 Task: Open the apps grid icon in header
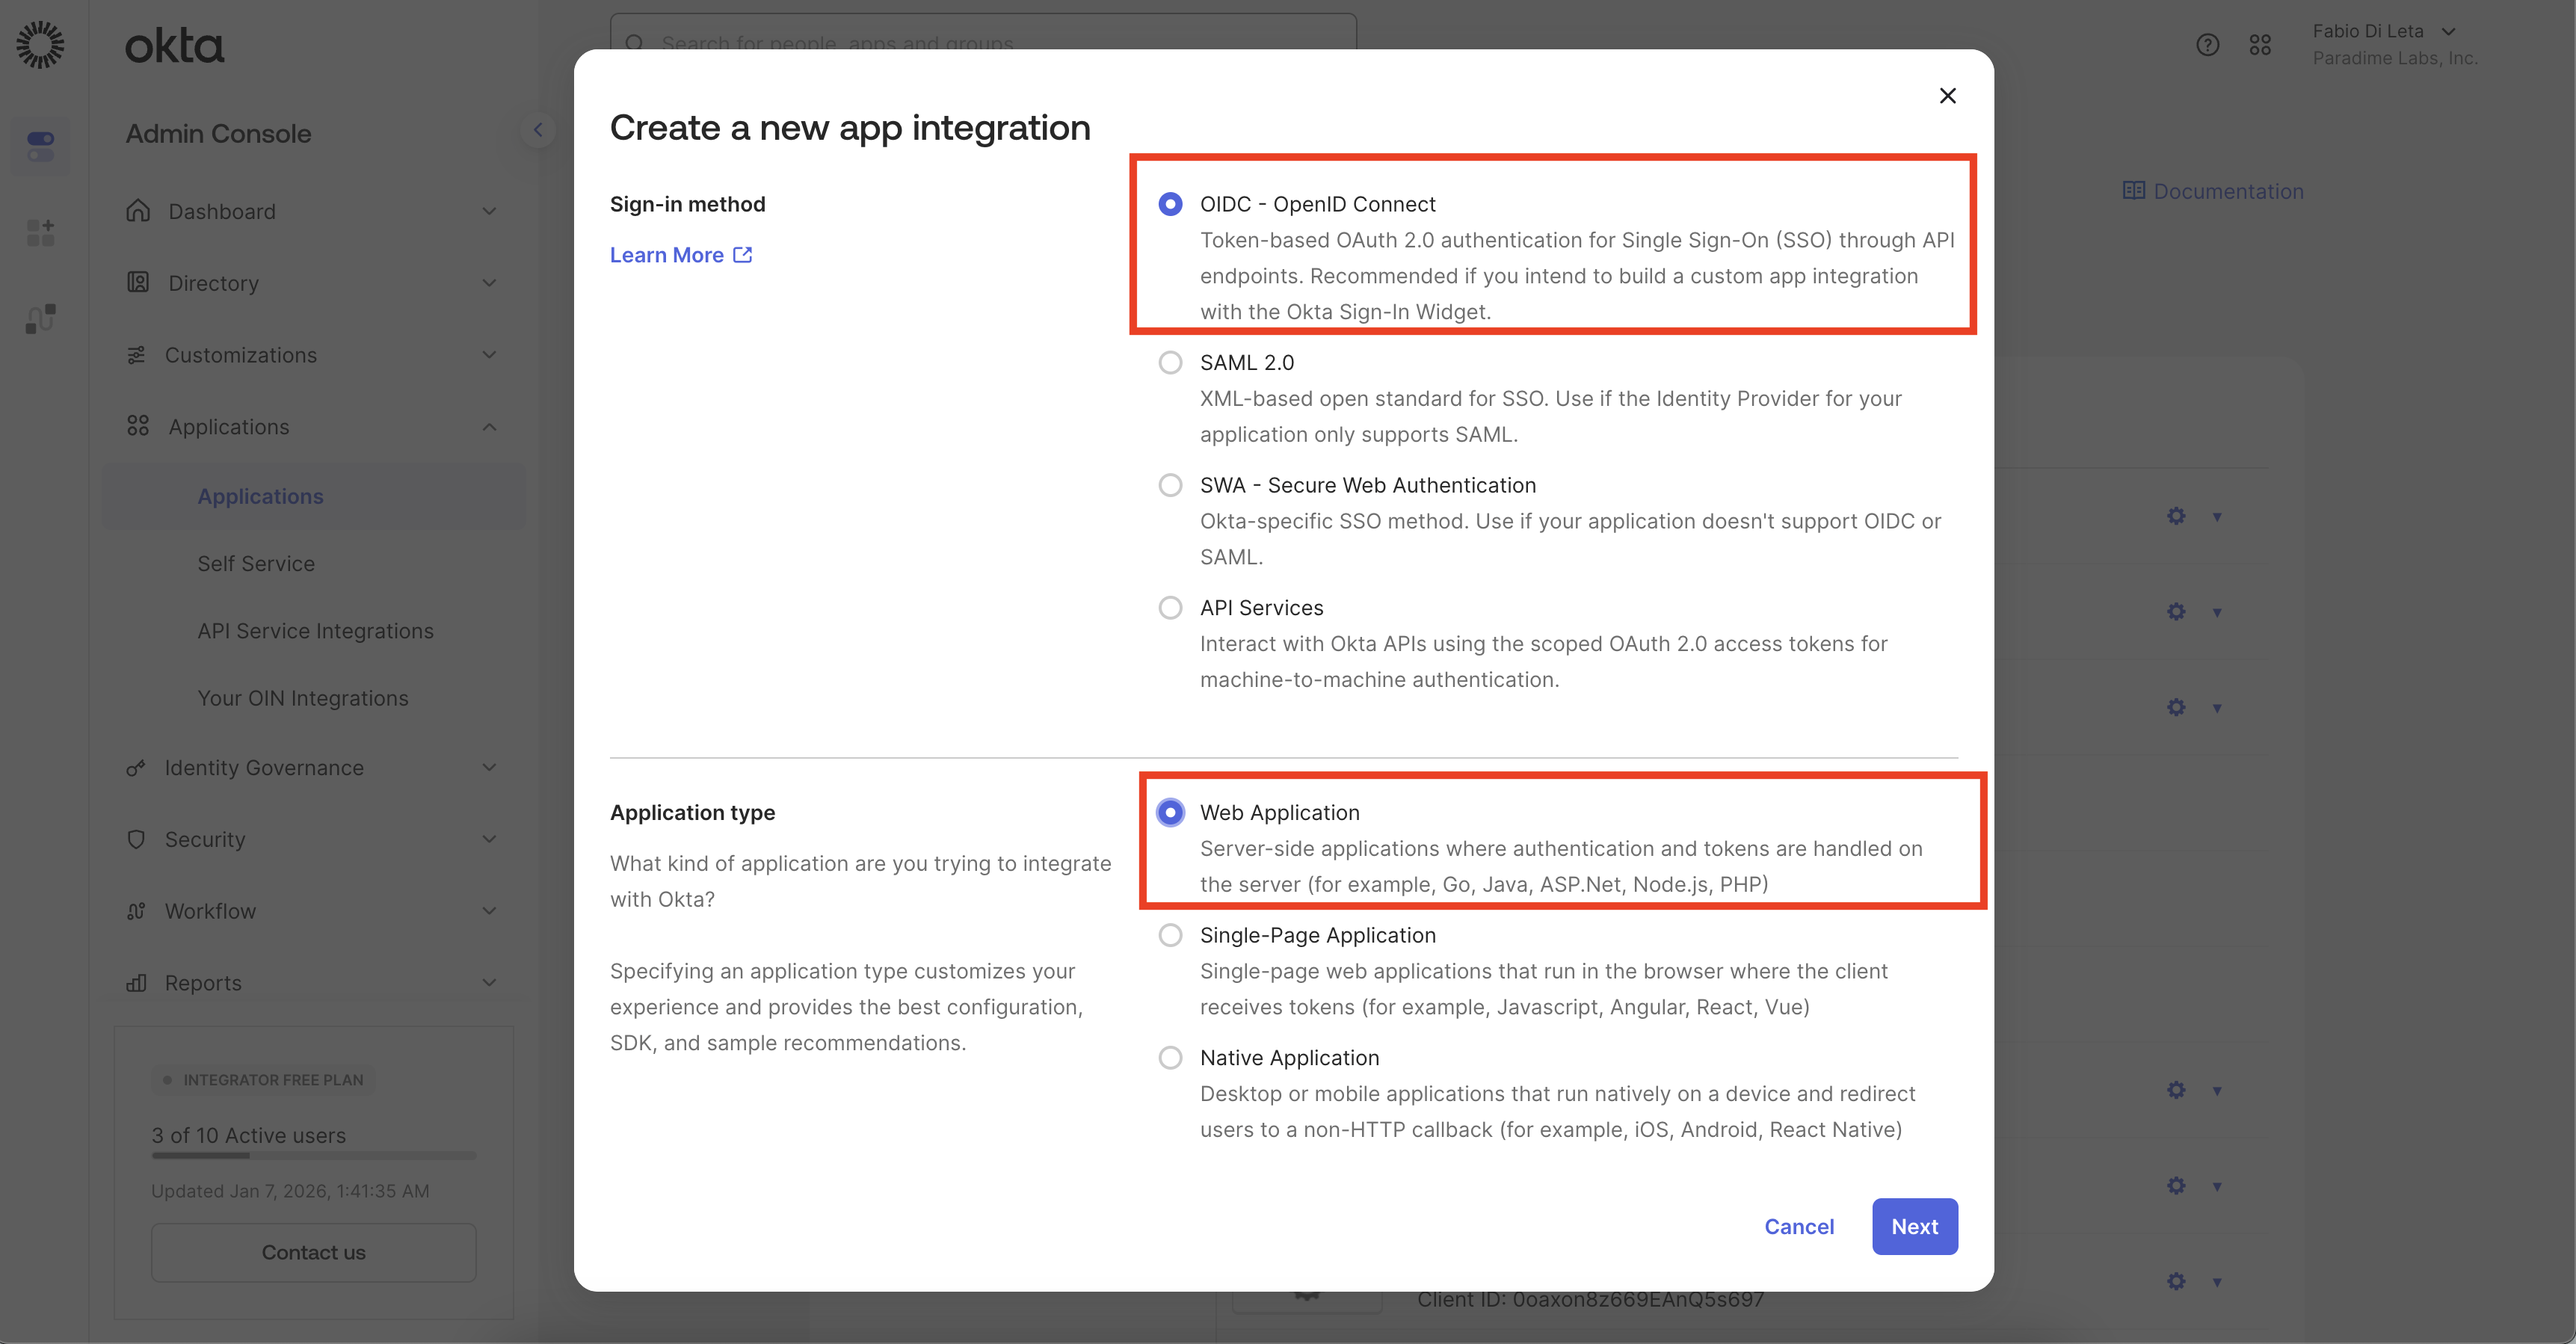[2260, 45]
